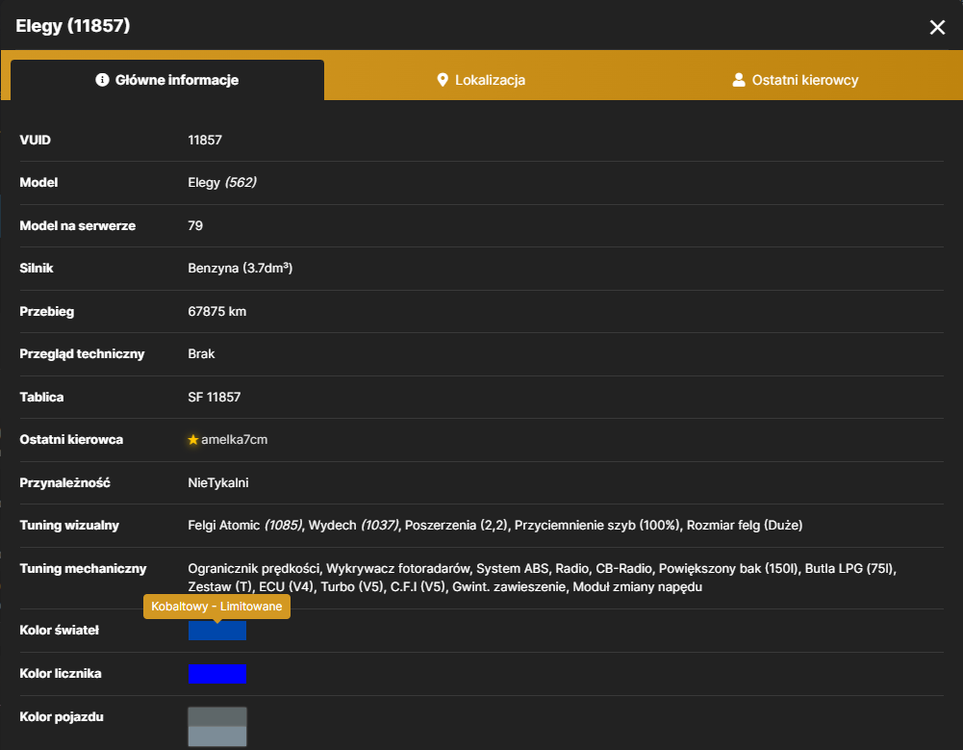
Task: Click the VUID row label
Action: [35, 140]
